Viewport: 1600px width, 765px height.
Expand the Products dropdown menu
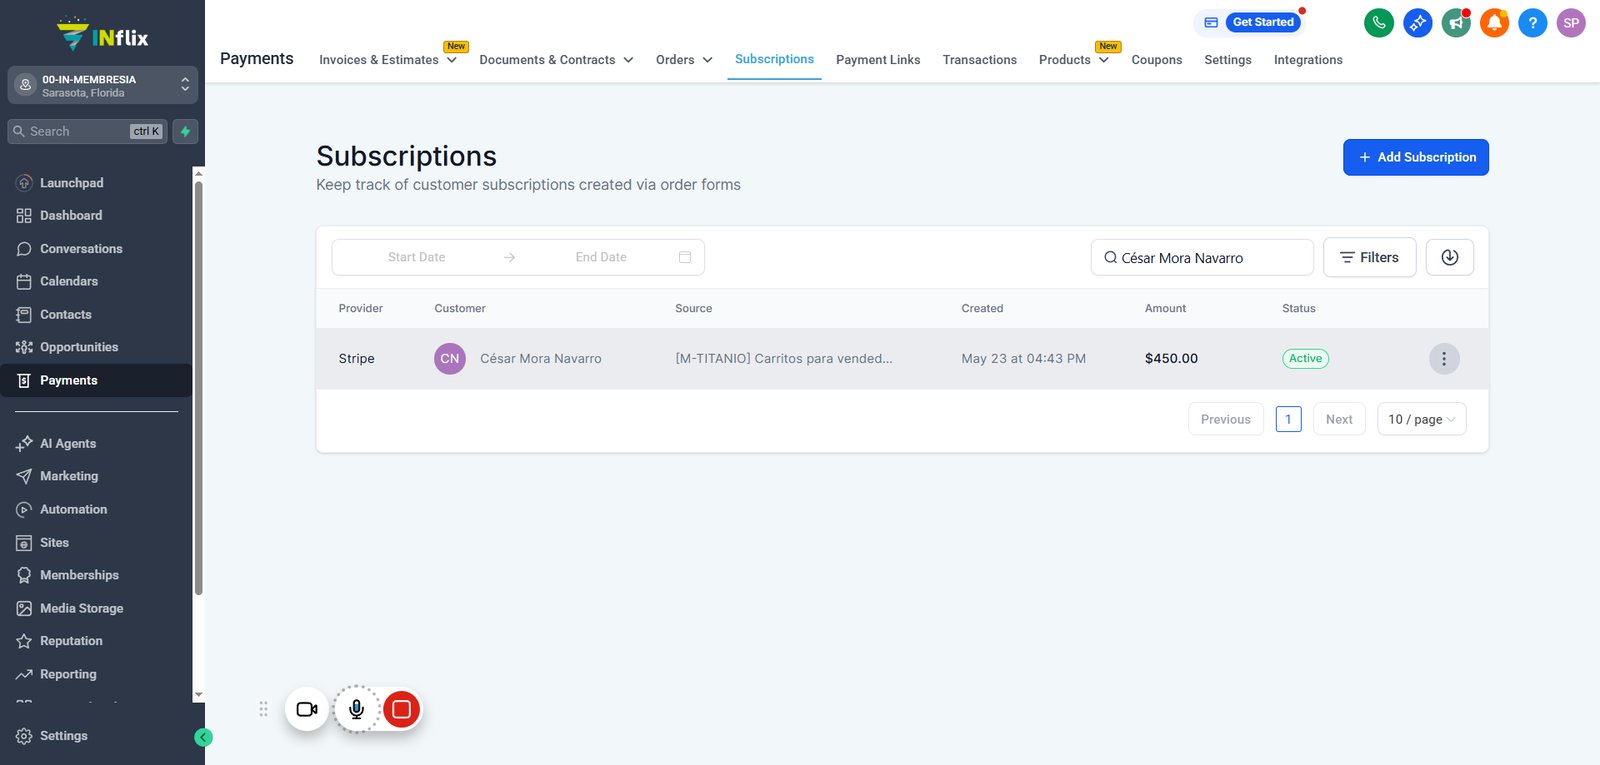[x=1073, y=59]
